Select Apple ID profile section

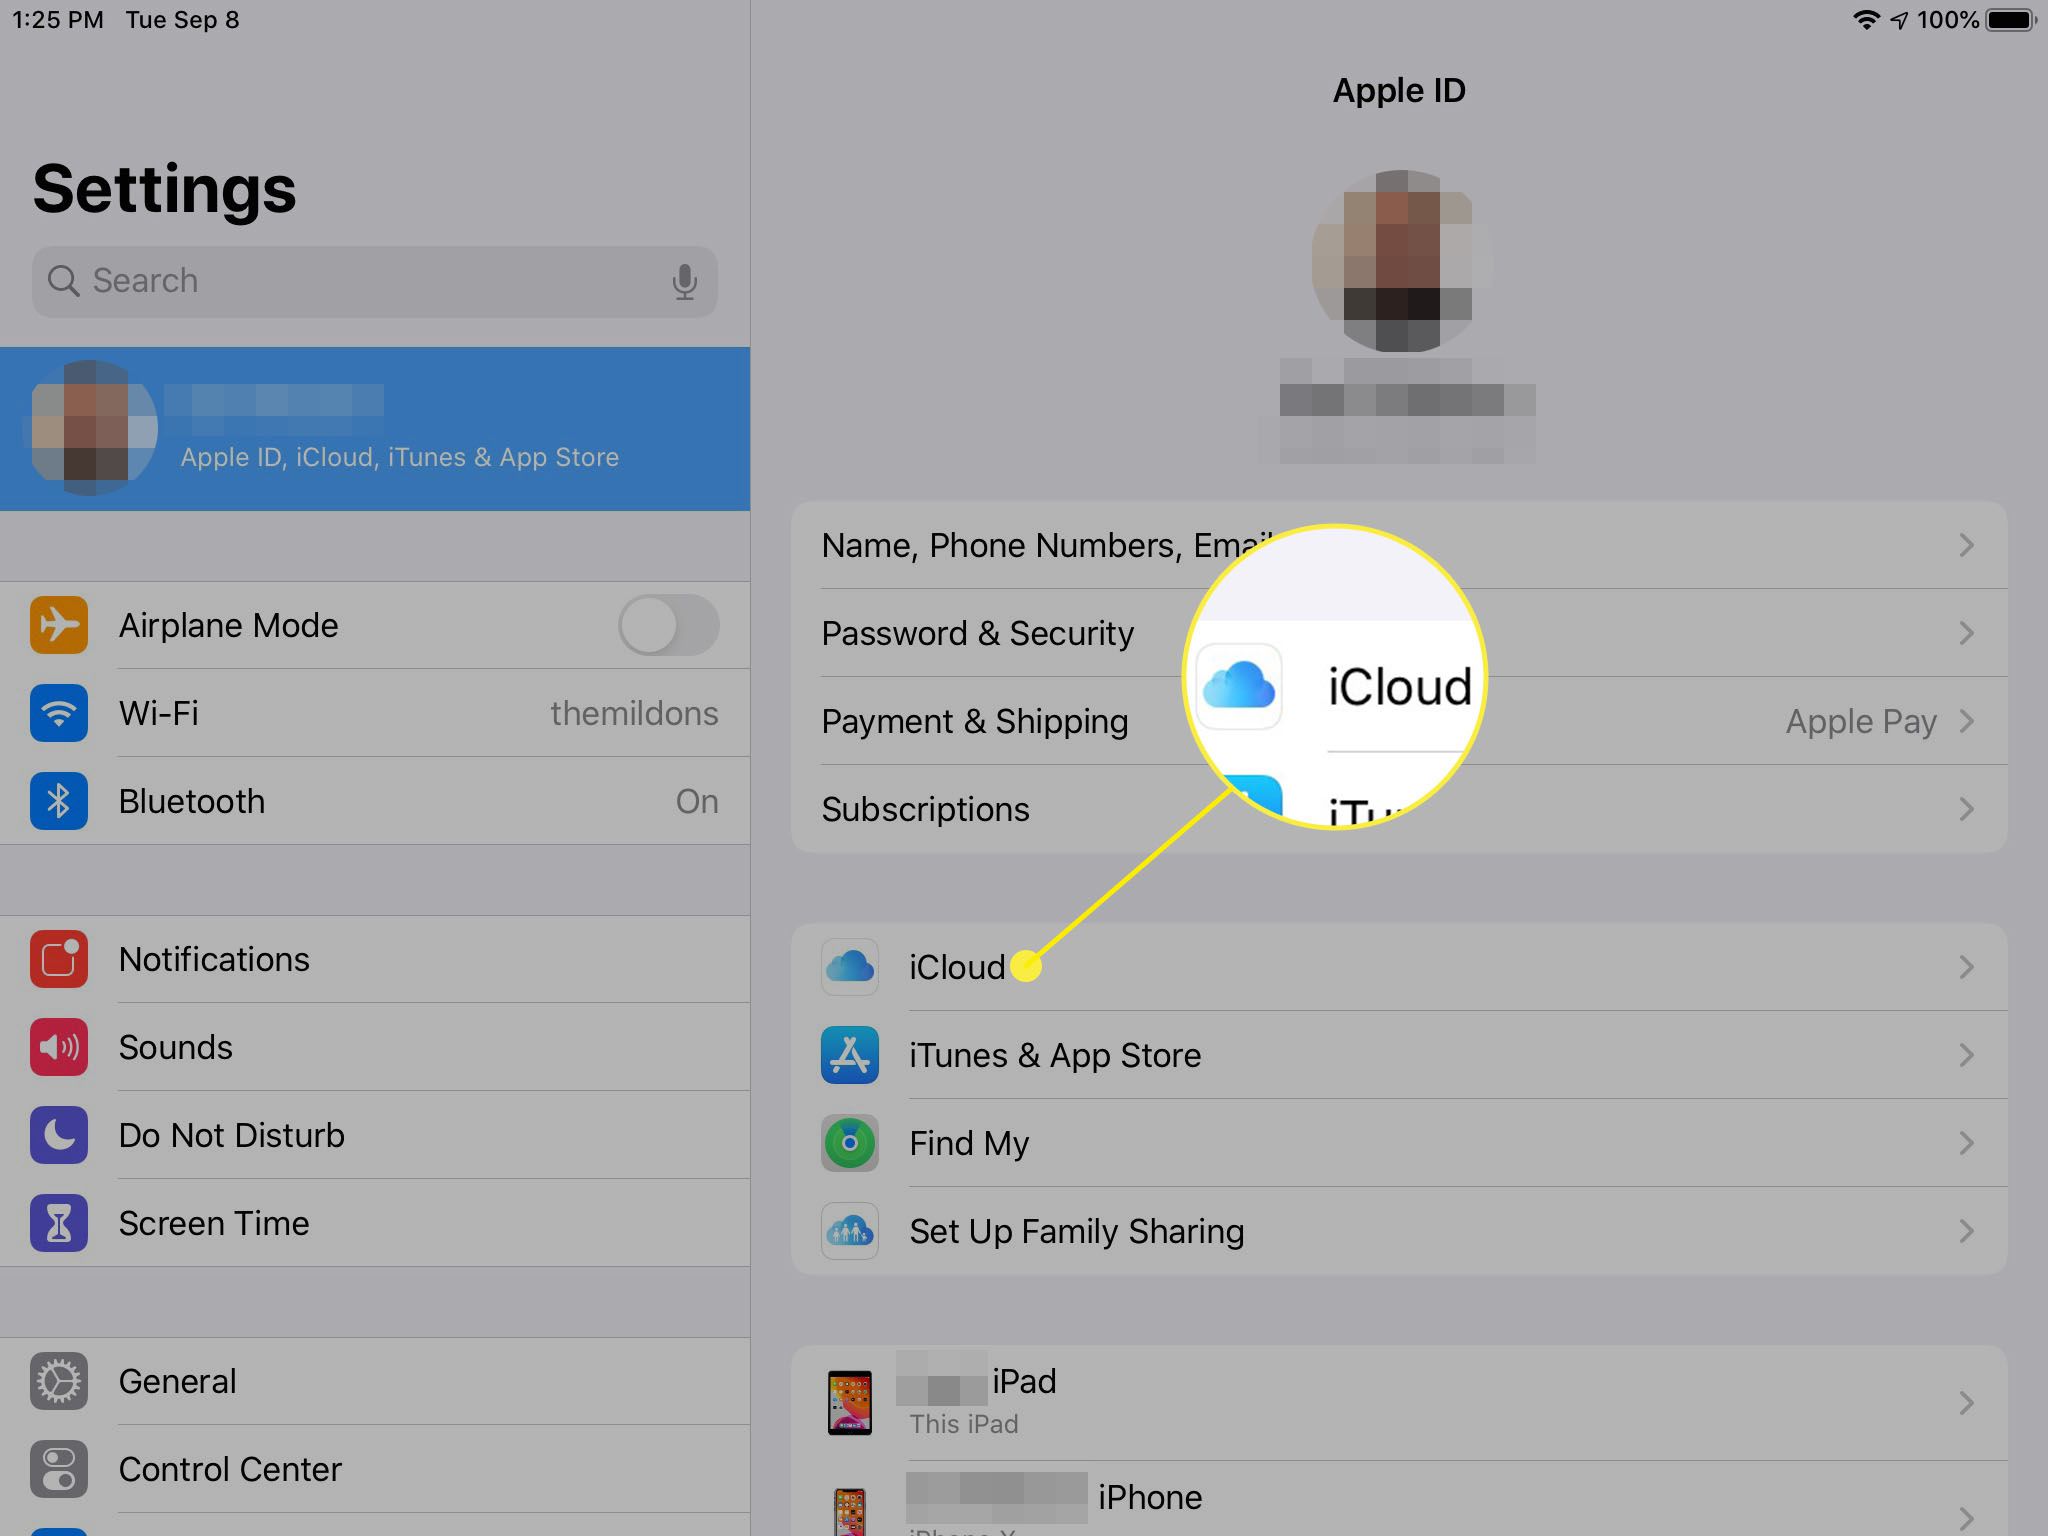(x=374, y=429)
